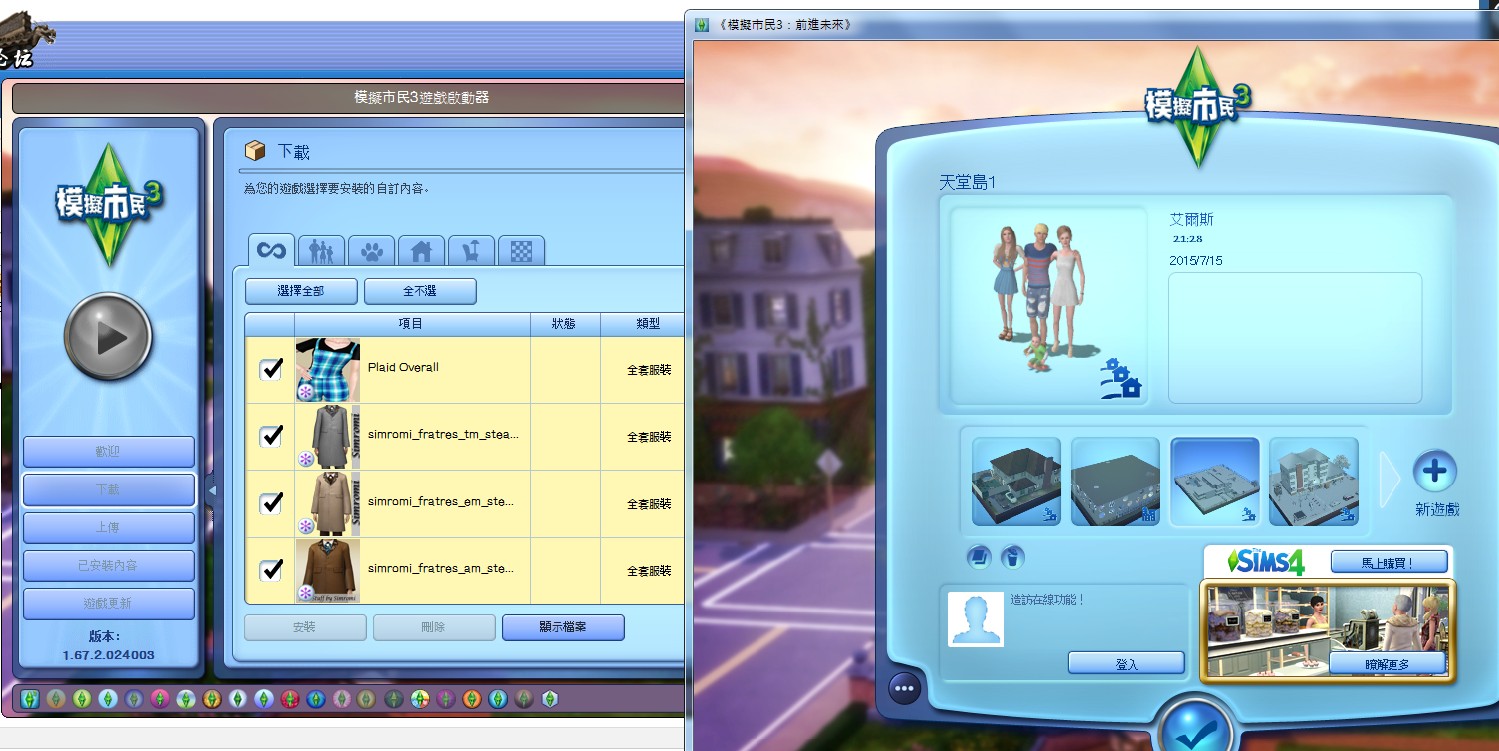The image size is (1499, 751).
Task: Click the Sims 4 logo in the ad
Action: tap(1265, 561)
